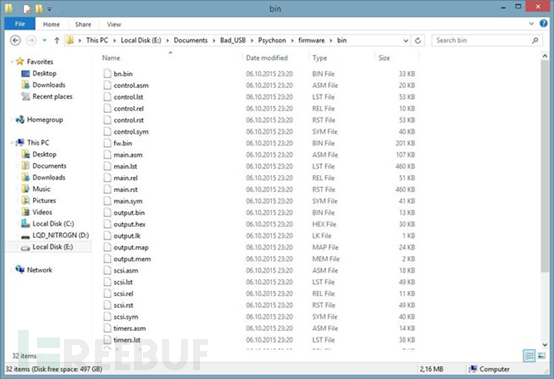
Task: Click the main.sym file icon
Action: (x=107, y=201)
